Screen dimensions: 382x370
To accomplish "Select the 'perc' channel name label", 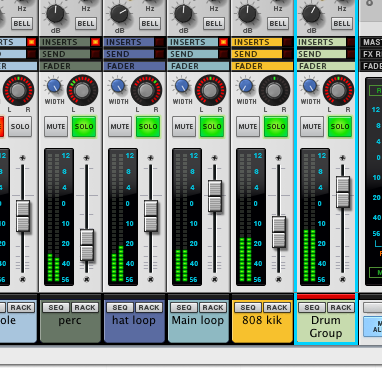I will click(70, 321).
